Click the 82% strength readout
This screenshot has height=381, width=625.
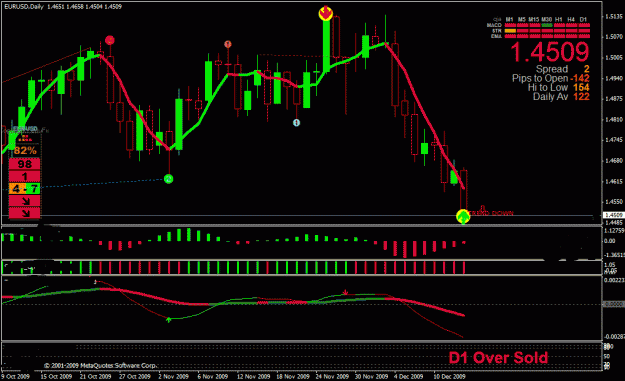25,150
